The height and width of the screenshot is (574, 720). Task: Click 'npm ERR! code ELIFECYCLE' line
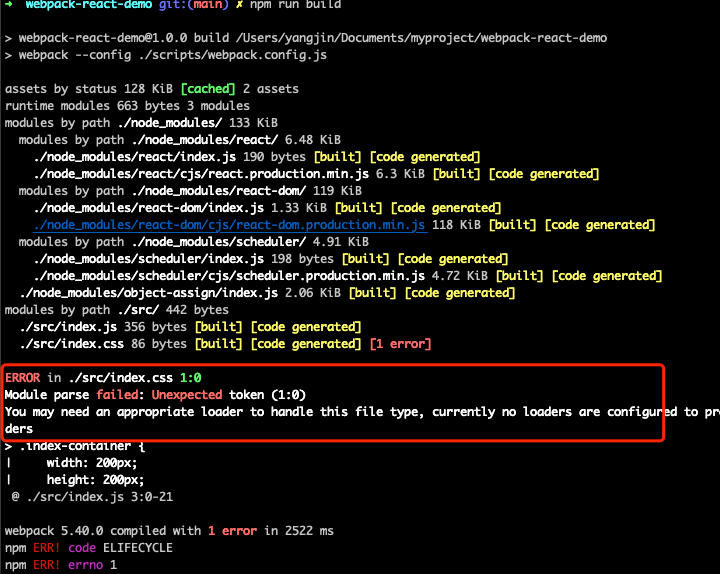click(x=89, y=548)
